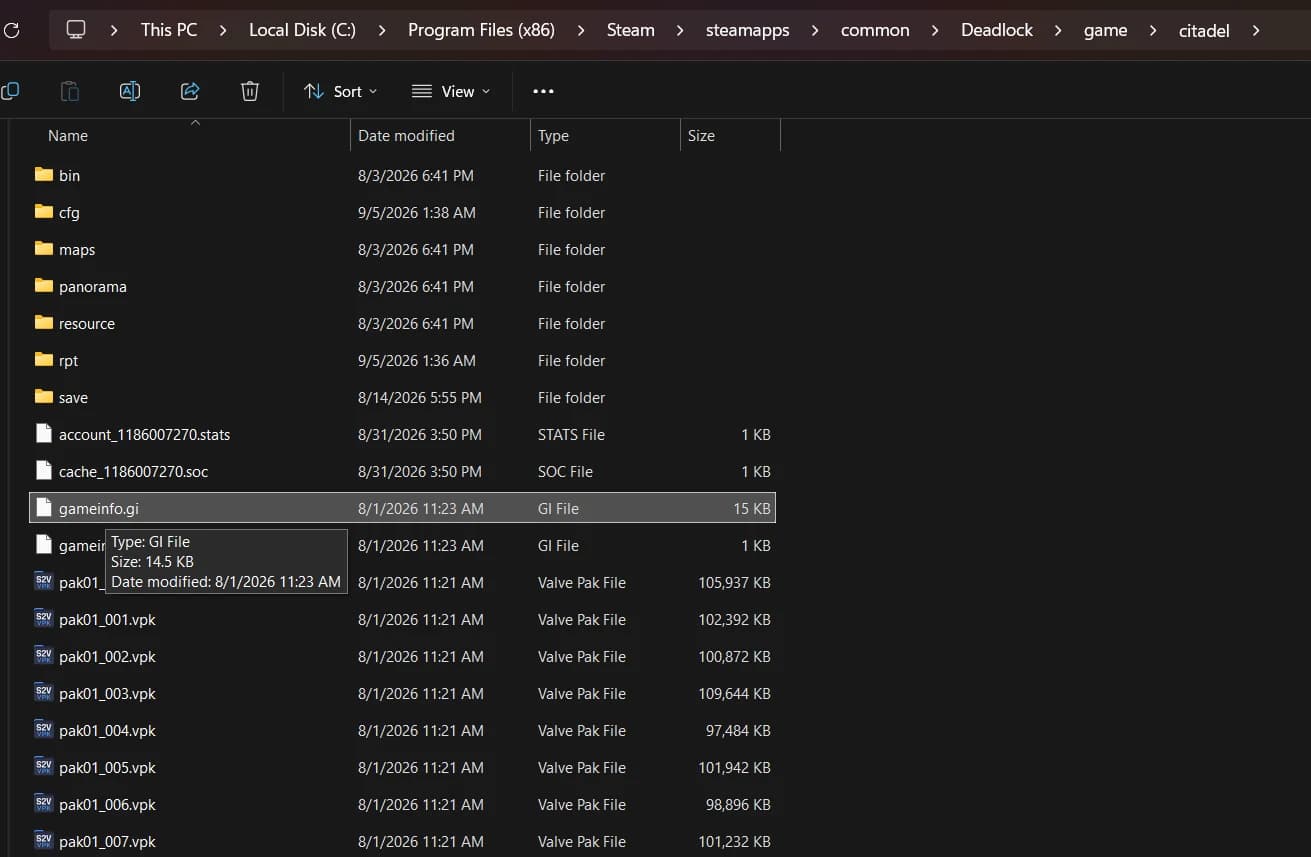Screen dimensions: 1311x857
Task: Click the maps folder icon
Action: pos(43,249)
